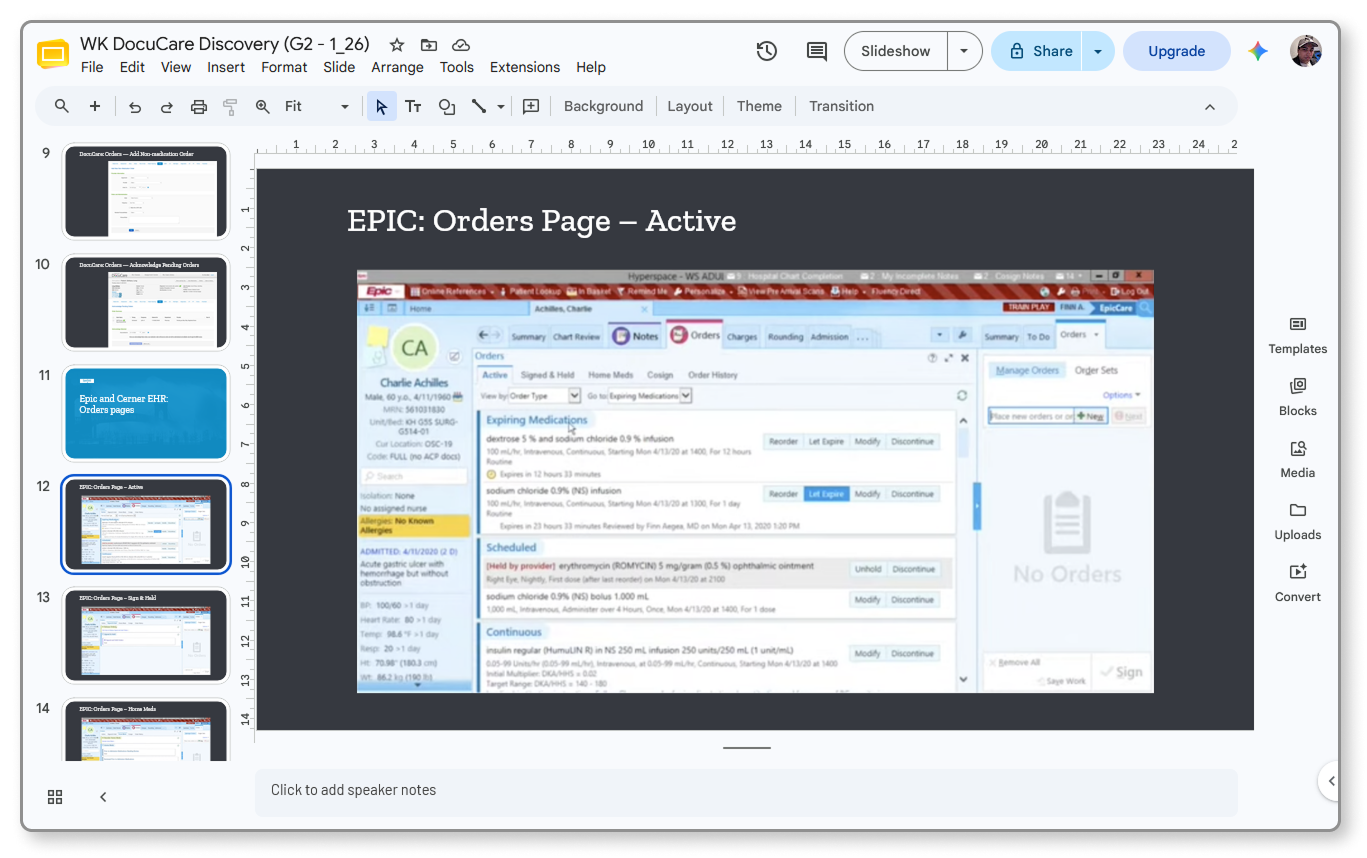
Task: Select slide 12 thumbnail
Action: pos(146,524)
